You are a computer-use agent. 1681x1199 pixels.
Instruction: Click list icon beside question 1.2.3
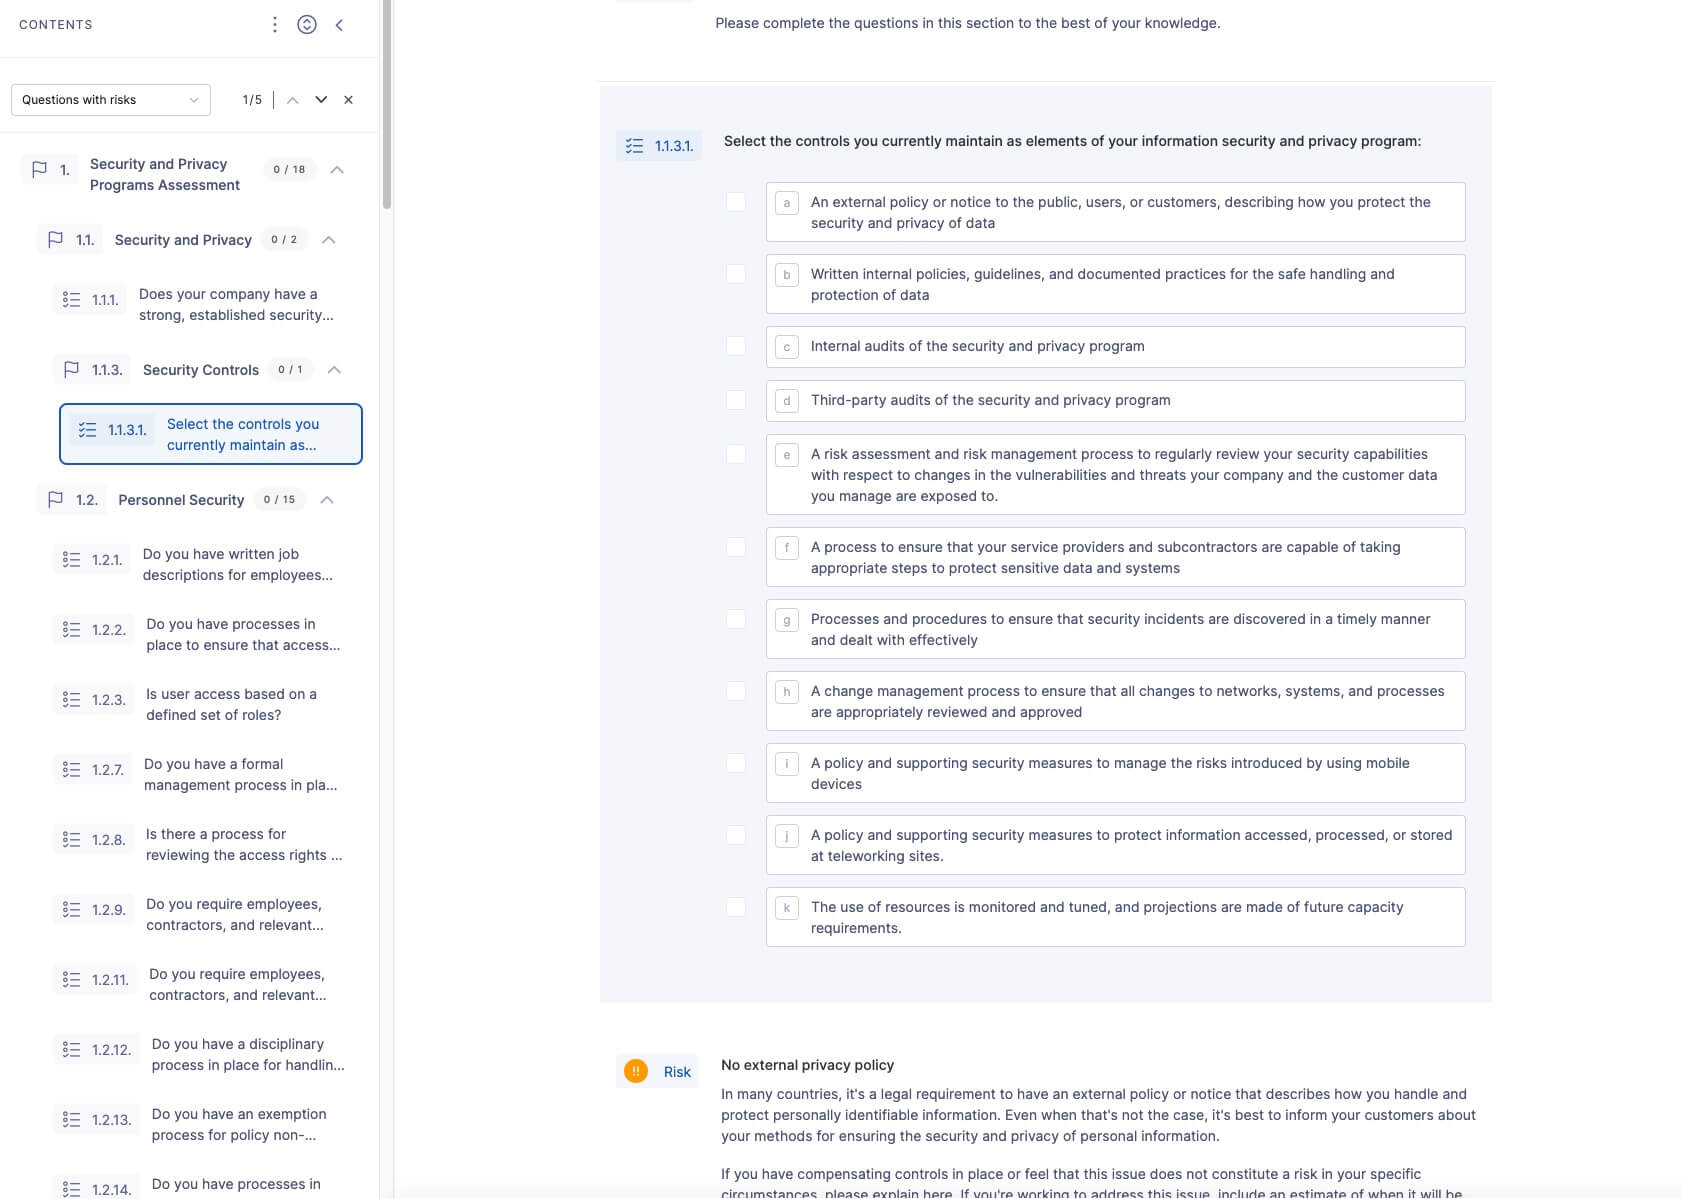pos(71,700)
